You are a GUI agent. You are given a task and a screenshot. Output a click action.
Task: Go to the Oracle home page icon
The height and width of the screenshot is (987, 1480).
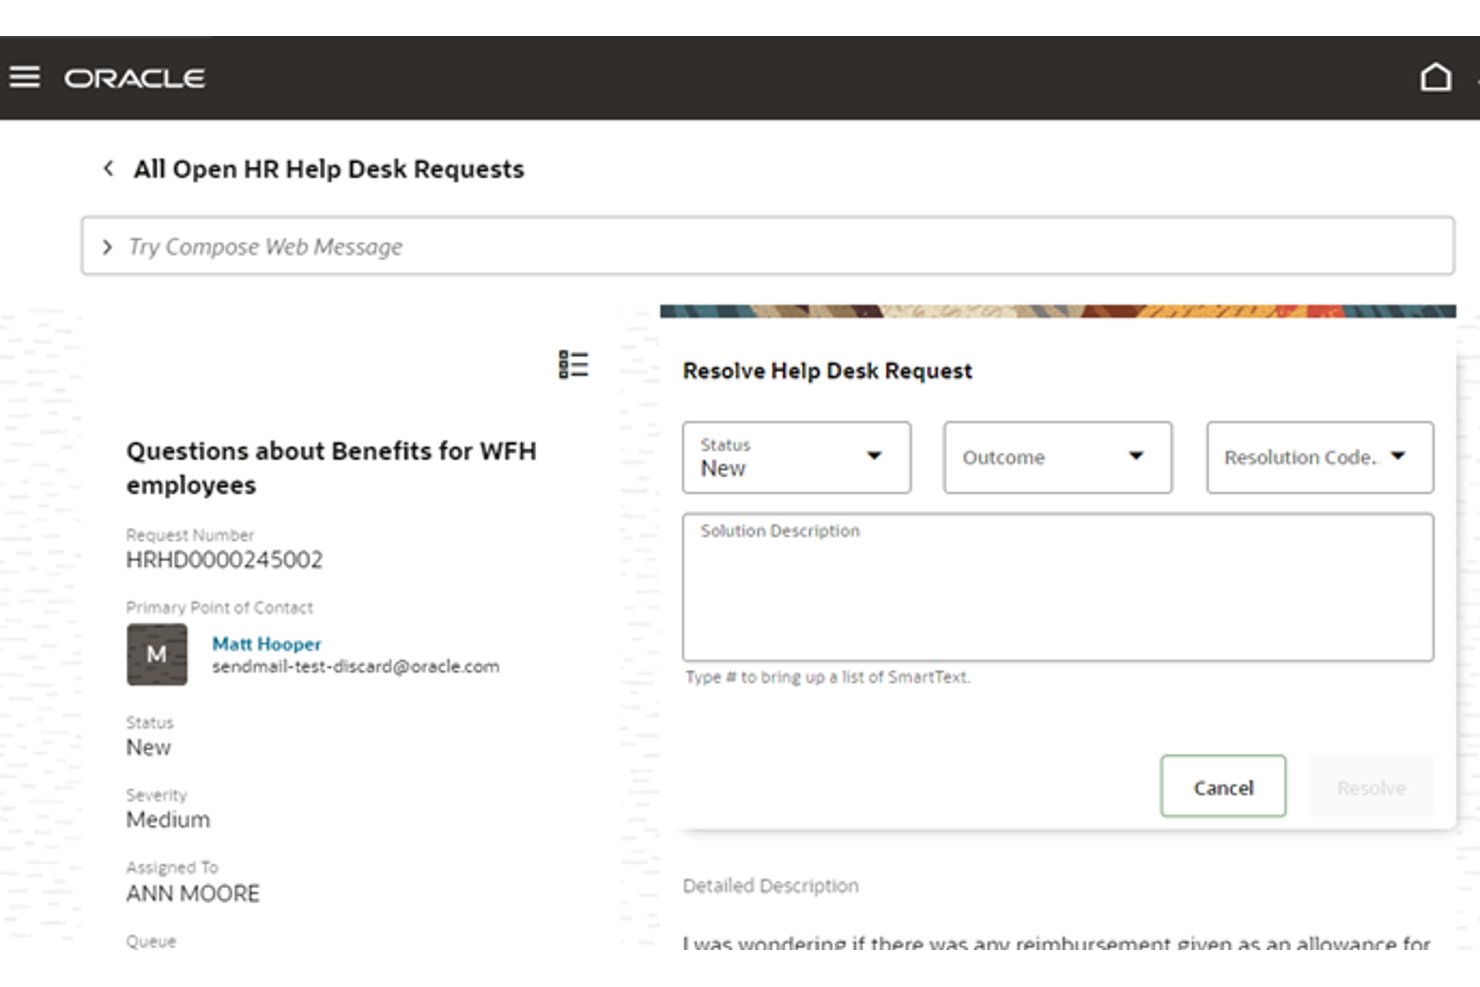(x=1436, y=77)
